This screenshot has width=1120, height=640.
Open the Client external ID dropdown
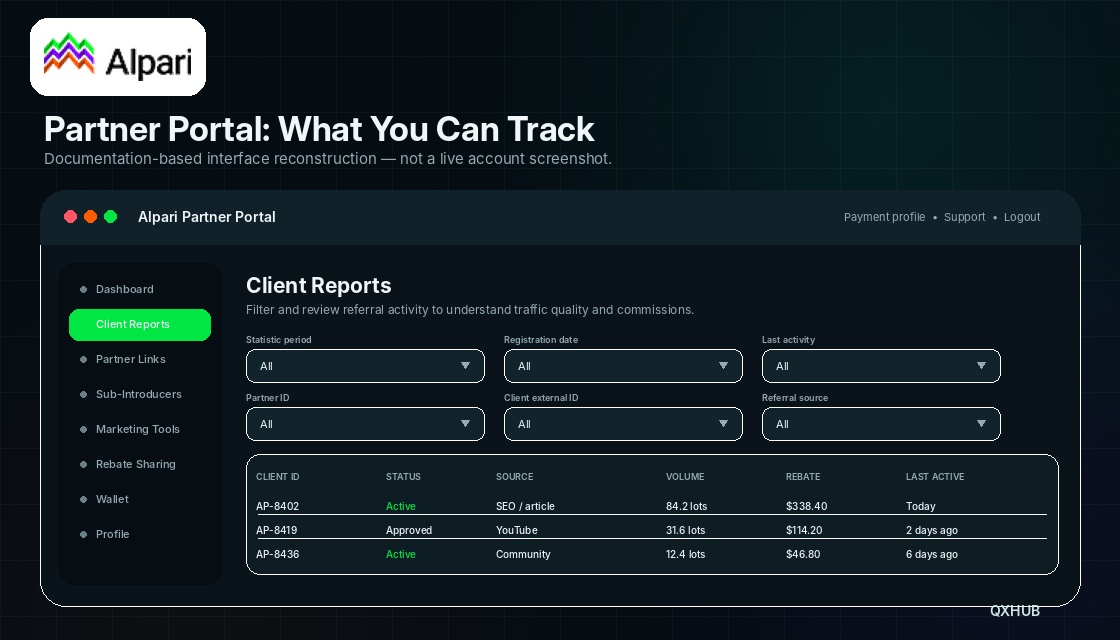pyautogui.click(x=623, y=424)
